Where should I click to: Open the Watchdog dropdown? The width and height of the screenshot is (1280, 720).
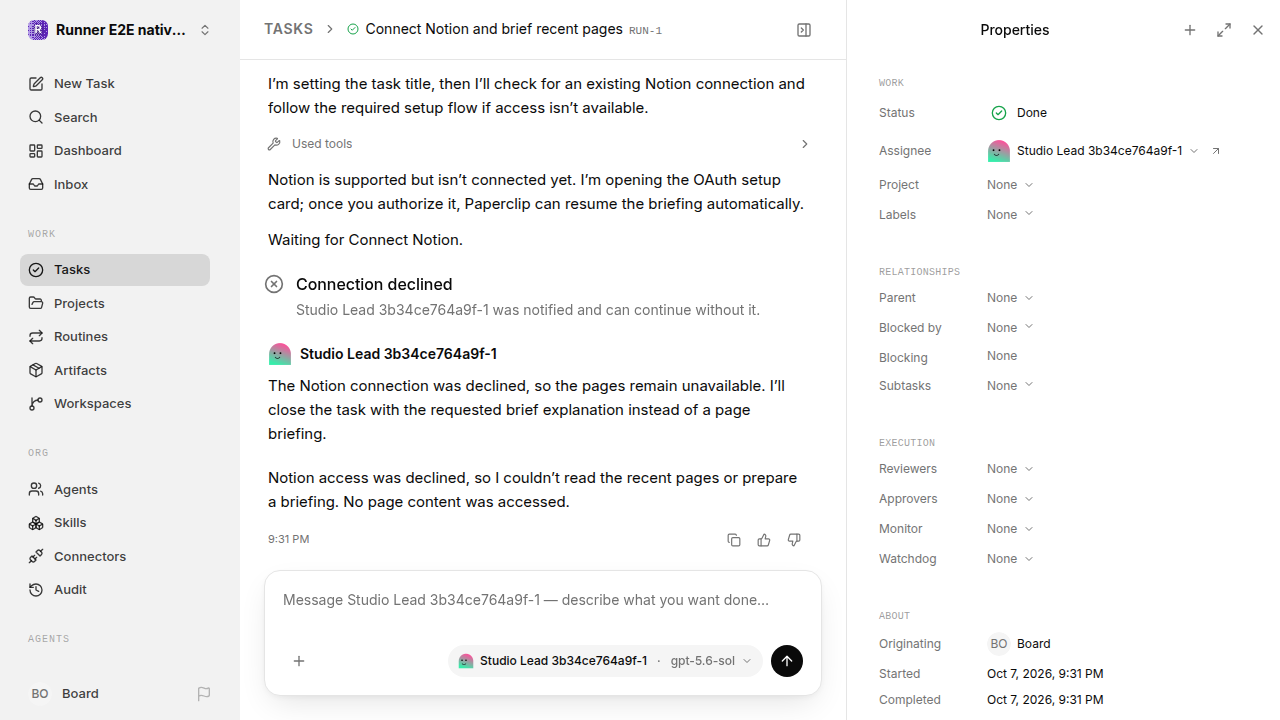[1010, 559]
